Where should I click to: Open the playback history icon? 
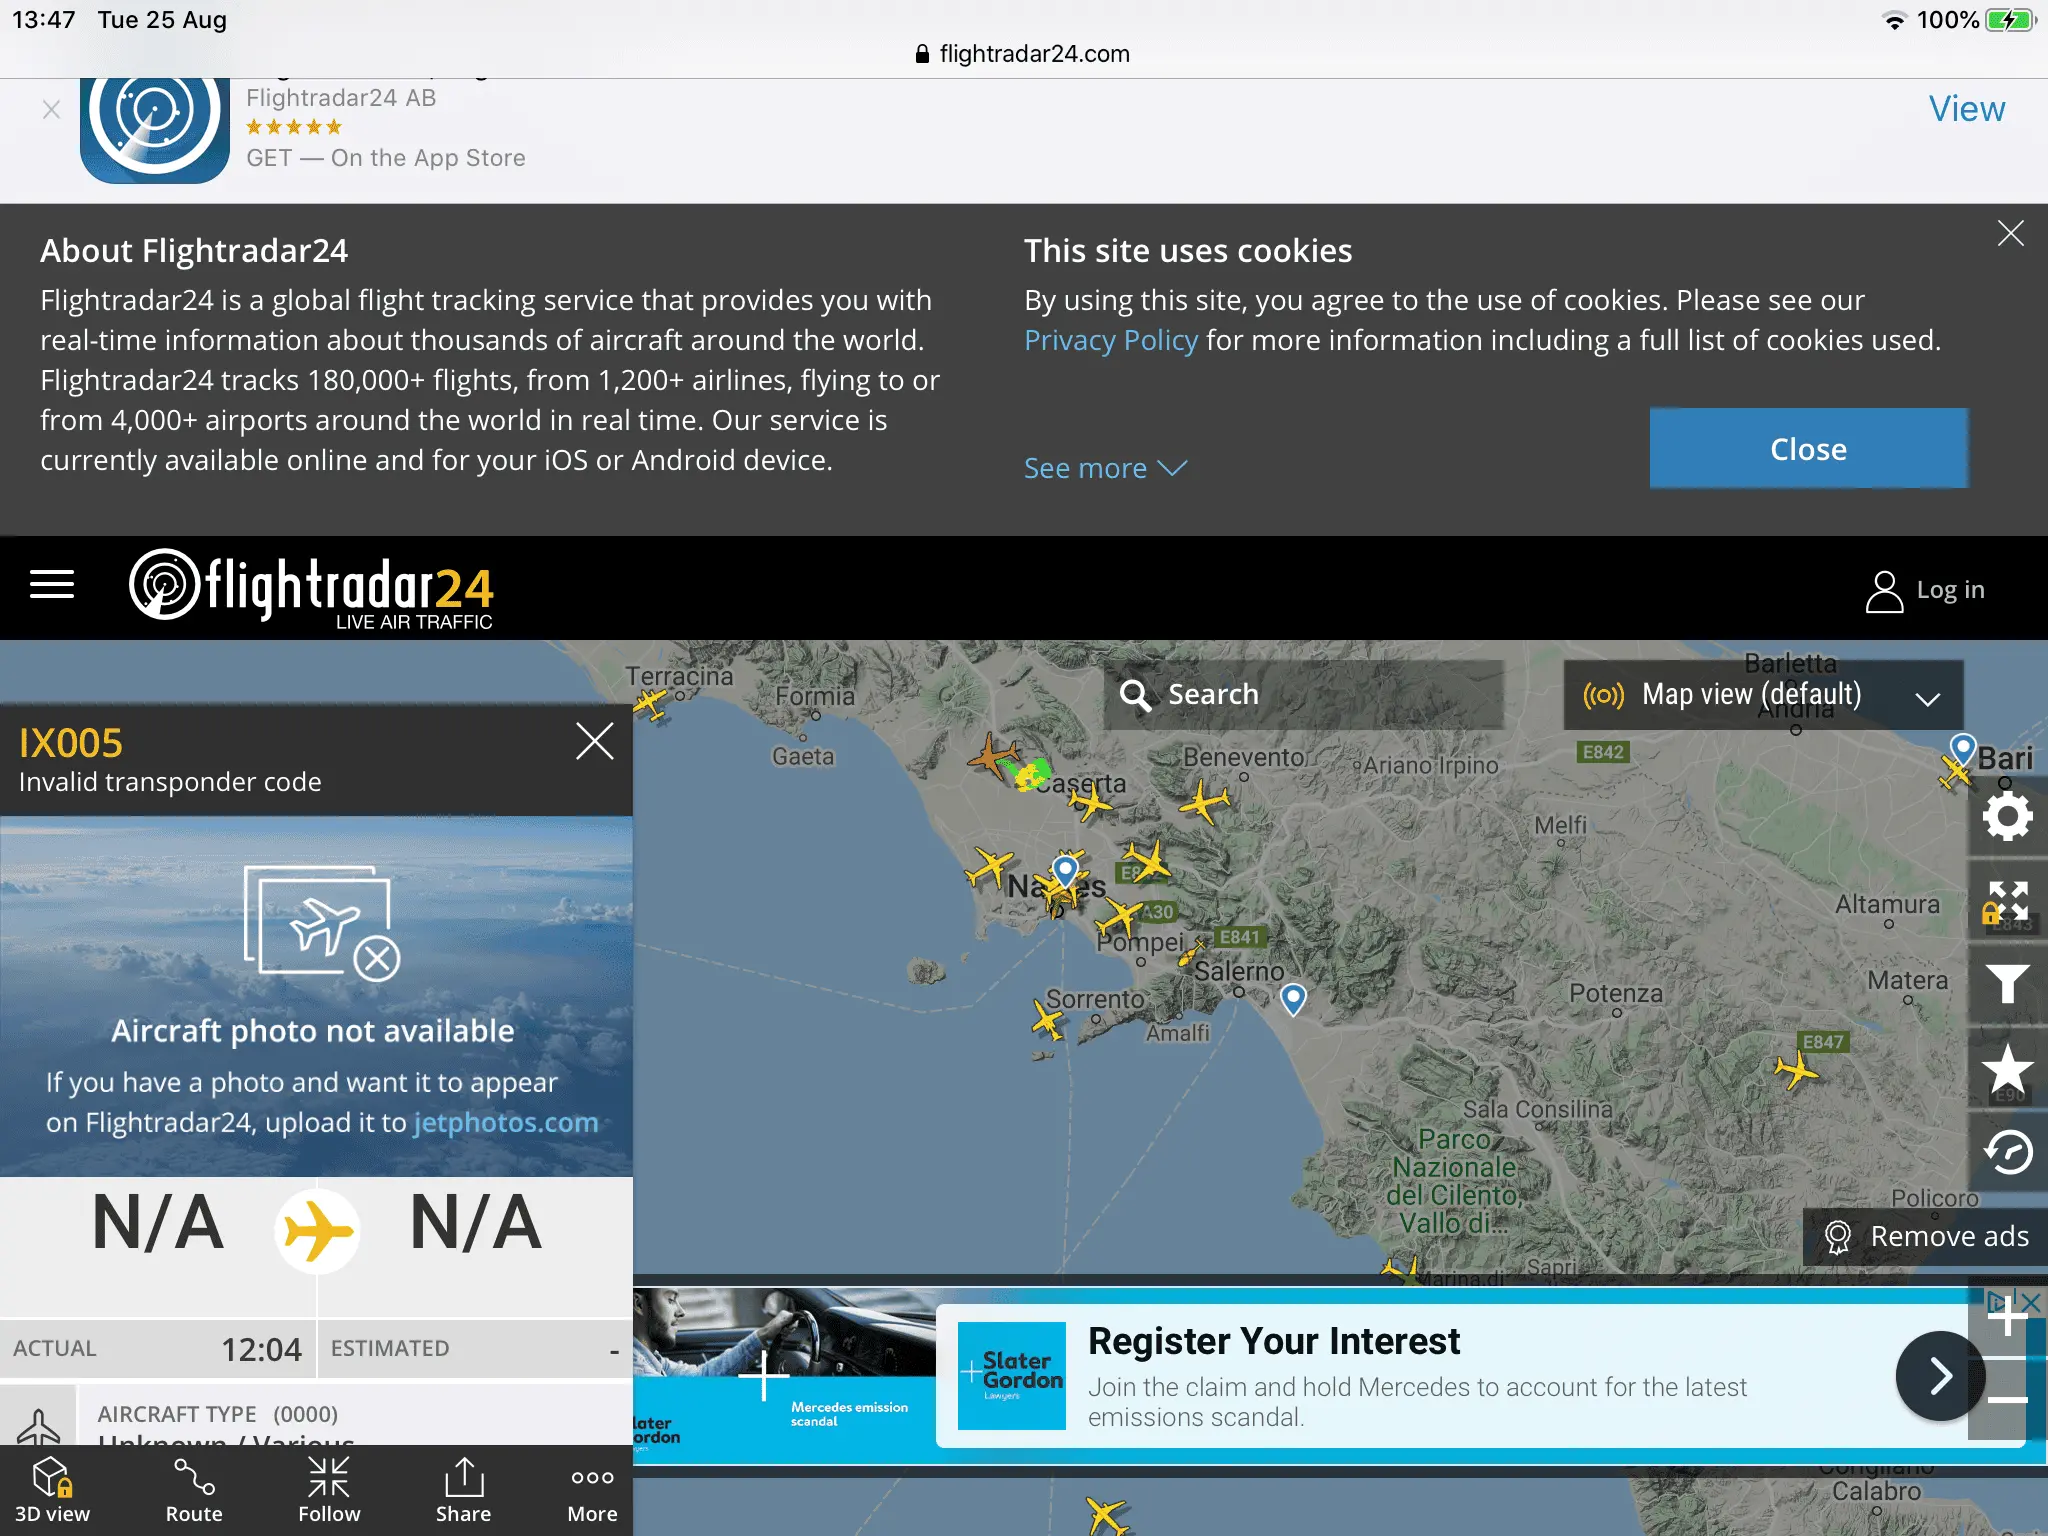[2007, 1152]
